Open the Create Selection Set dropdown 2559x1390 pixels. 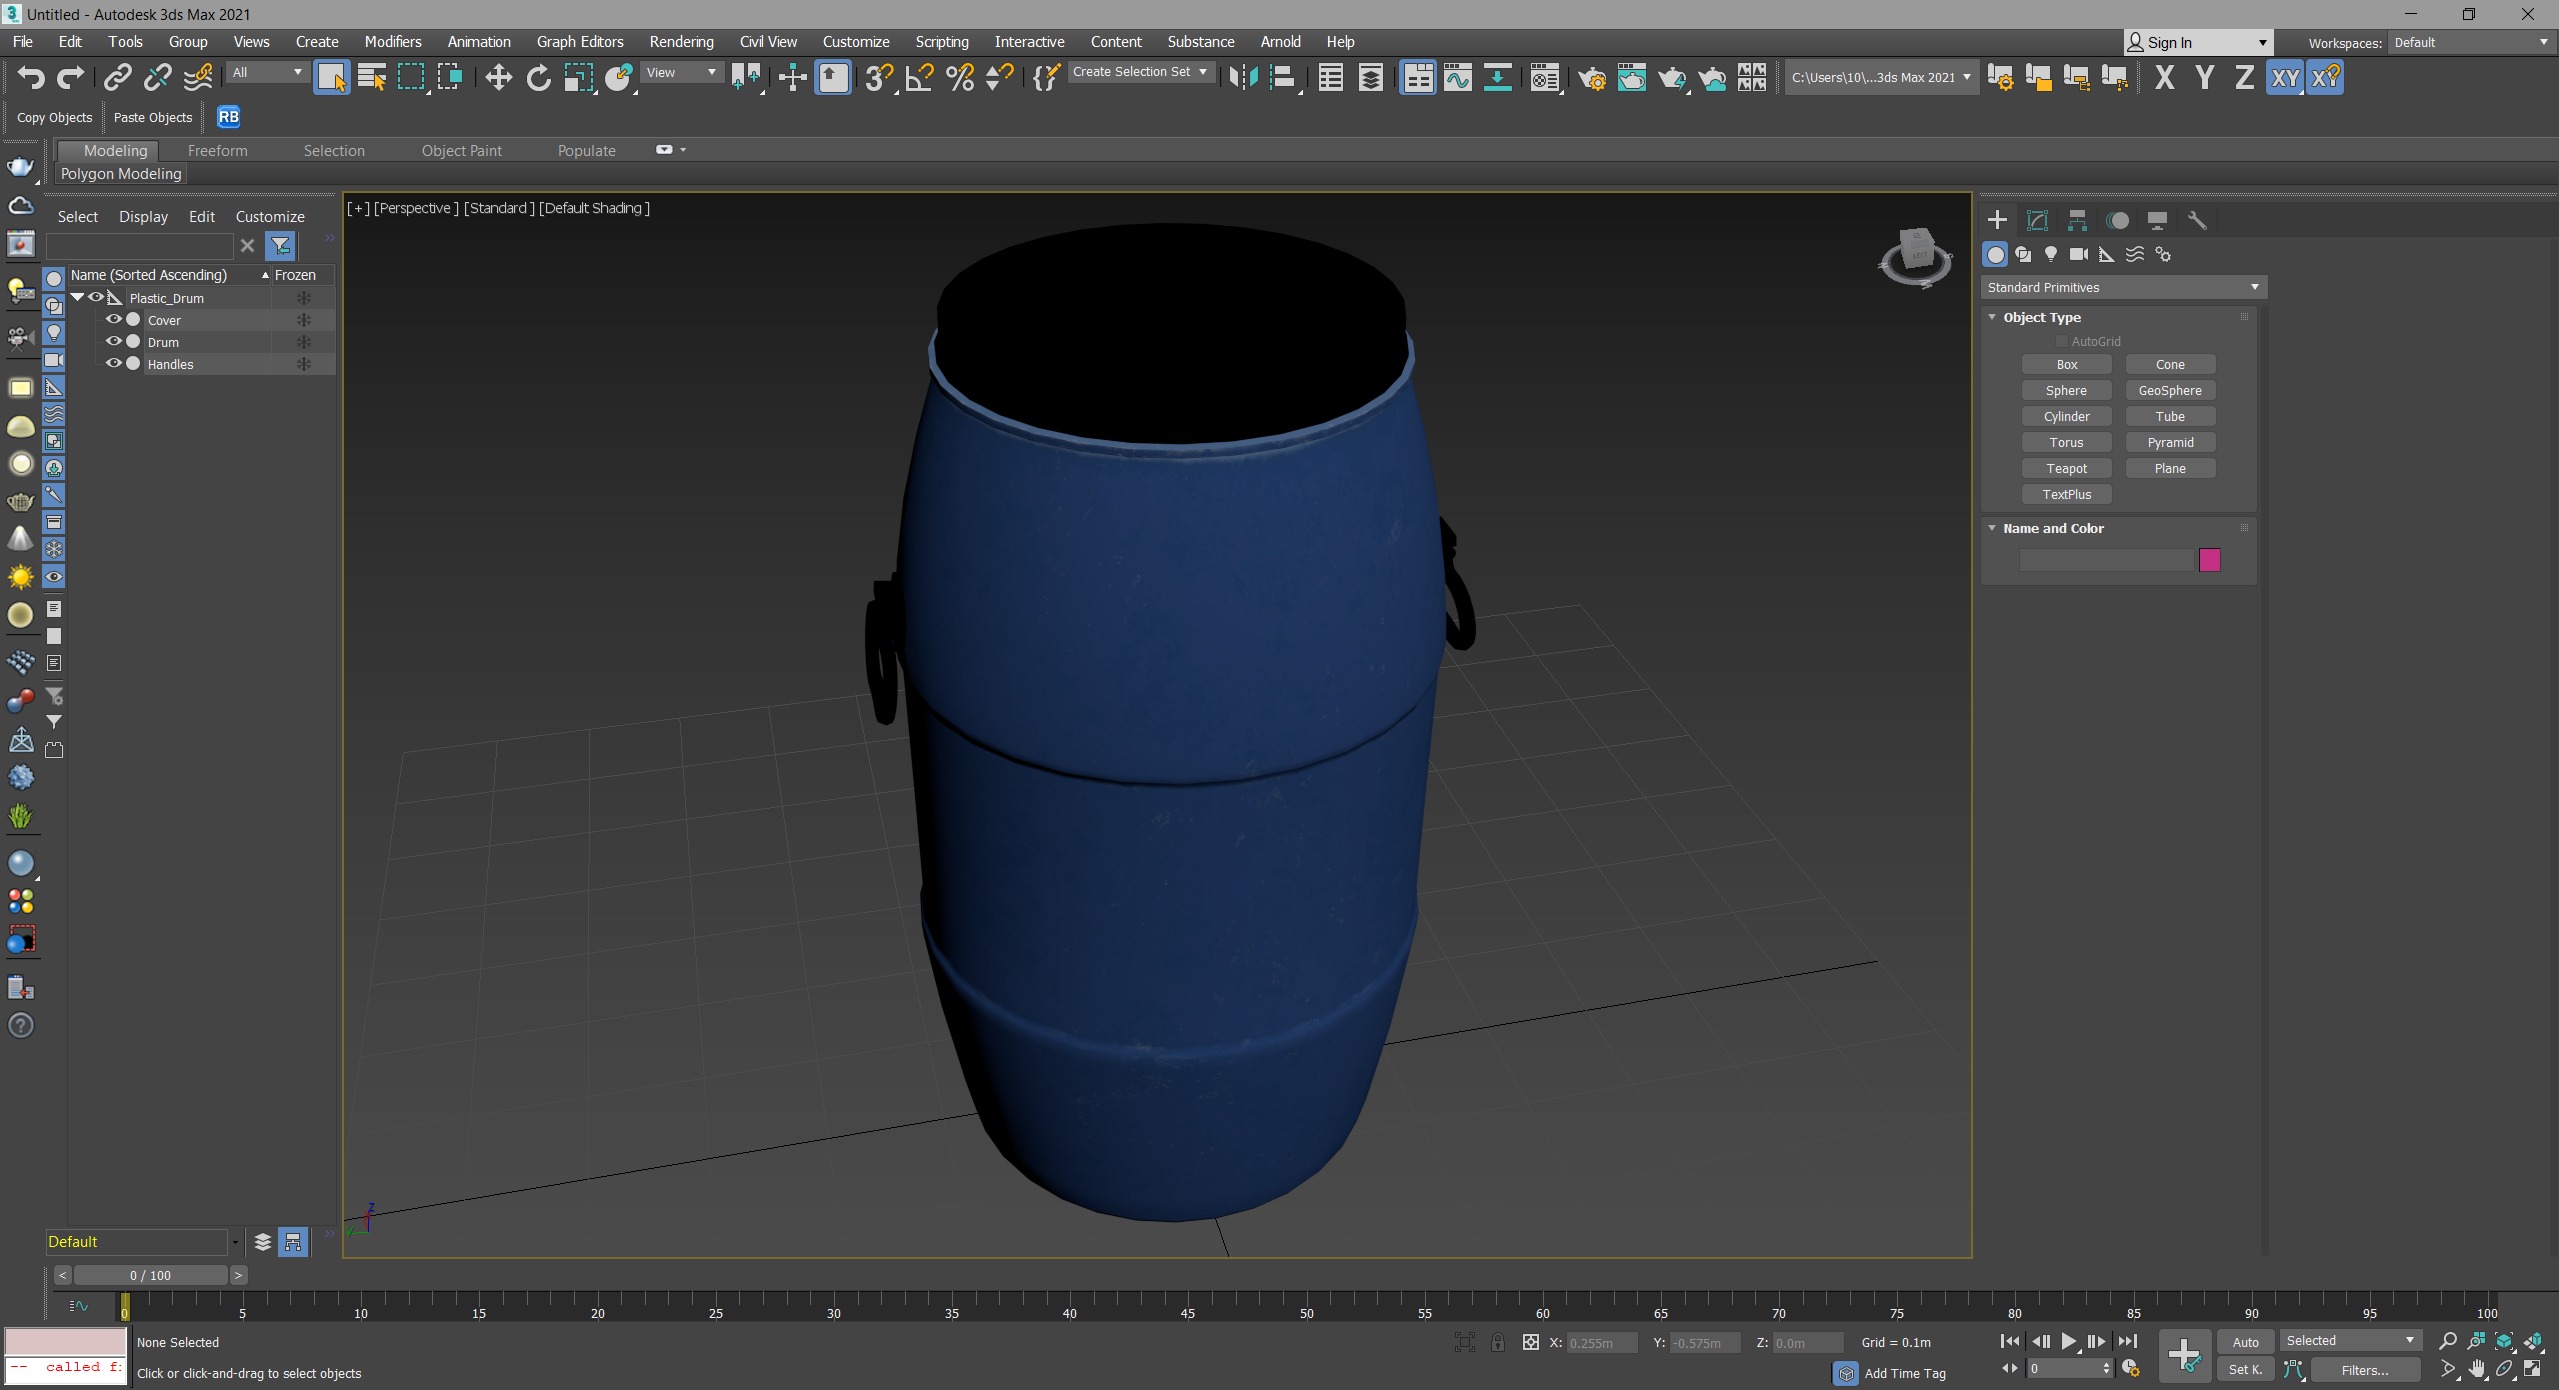pyautogui.click(x=1141, y=72)
